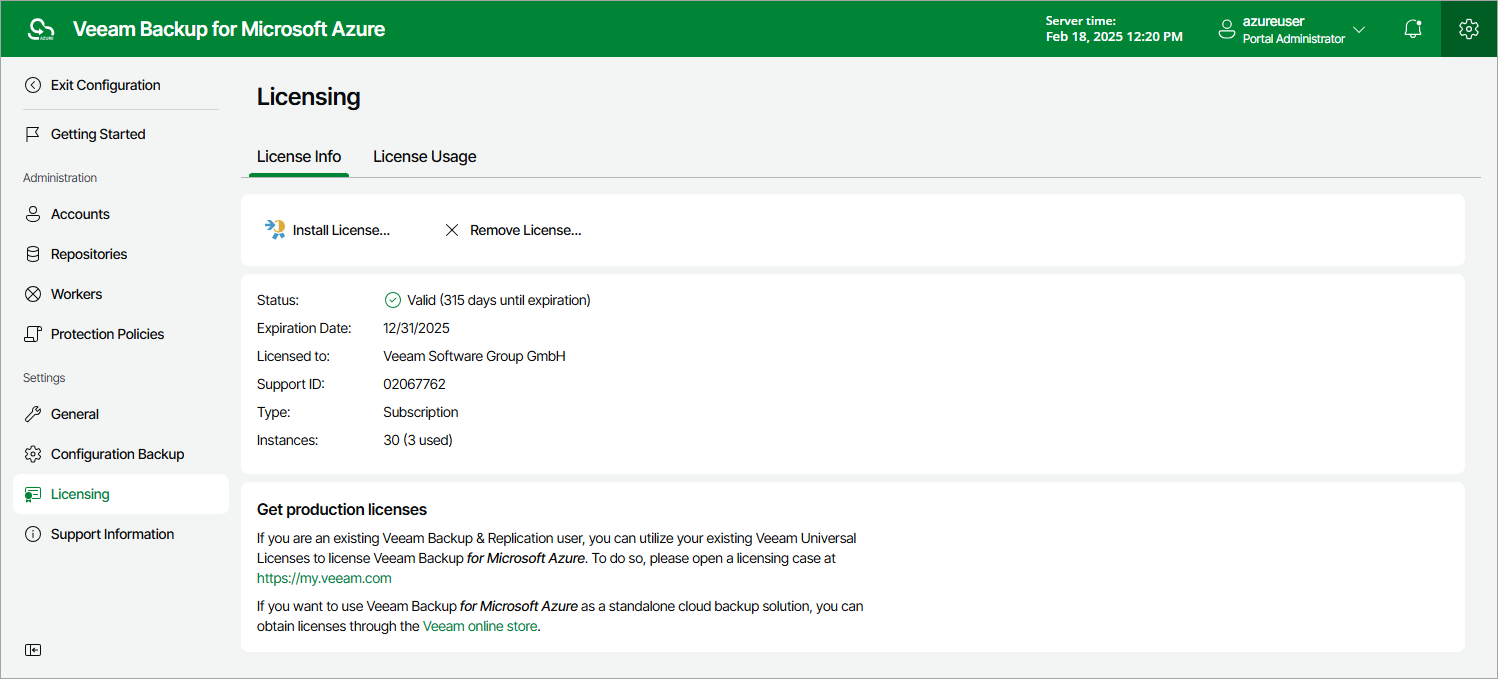
Task: Click the Support ID value 02067762
Action: click(x=414, y=384)
